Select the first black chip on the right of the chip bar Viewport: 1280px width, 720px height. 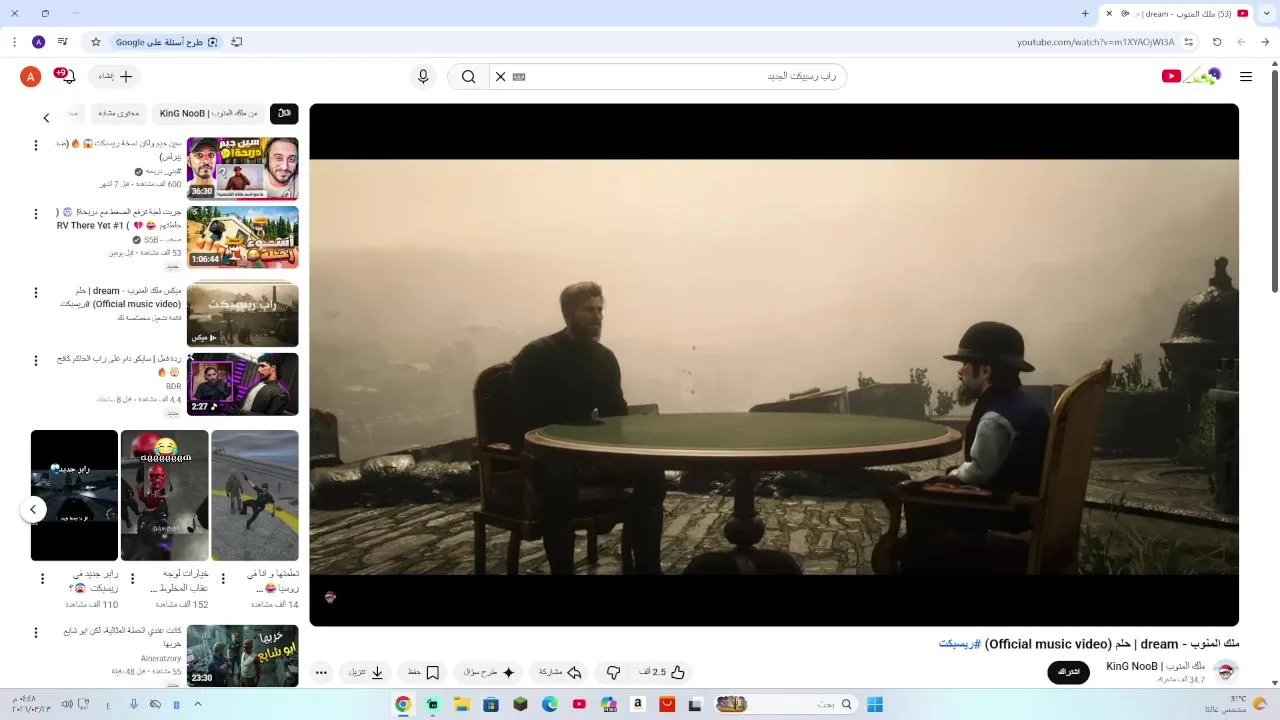(284, 114)
